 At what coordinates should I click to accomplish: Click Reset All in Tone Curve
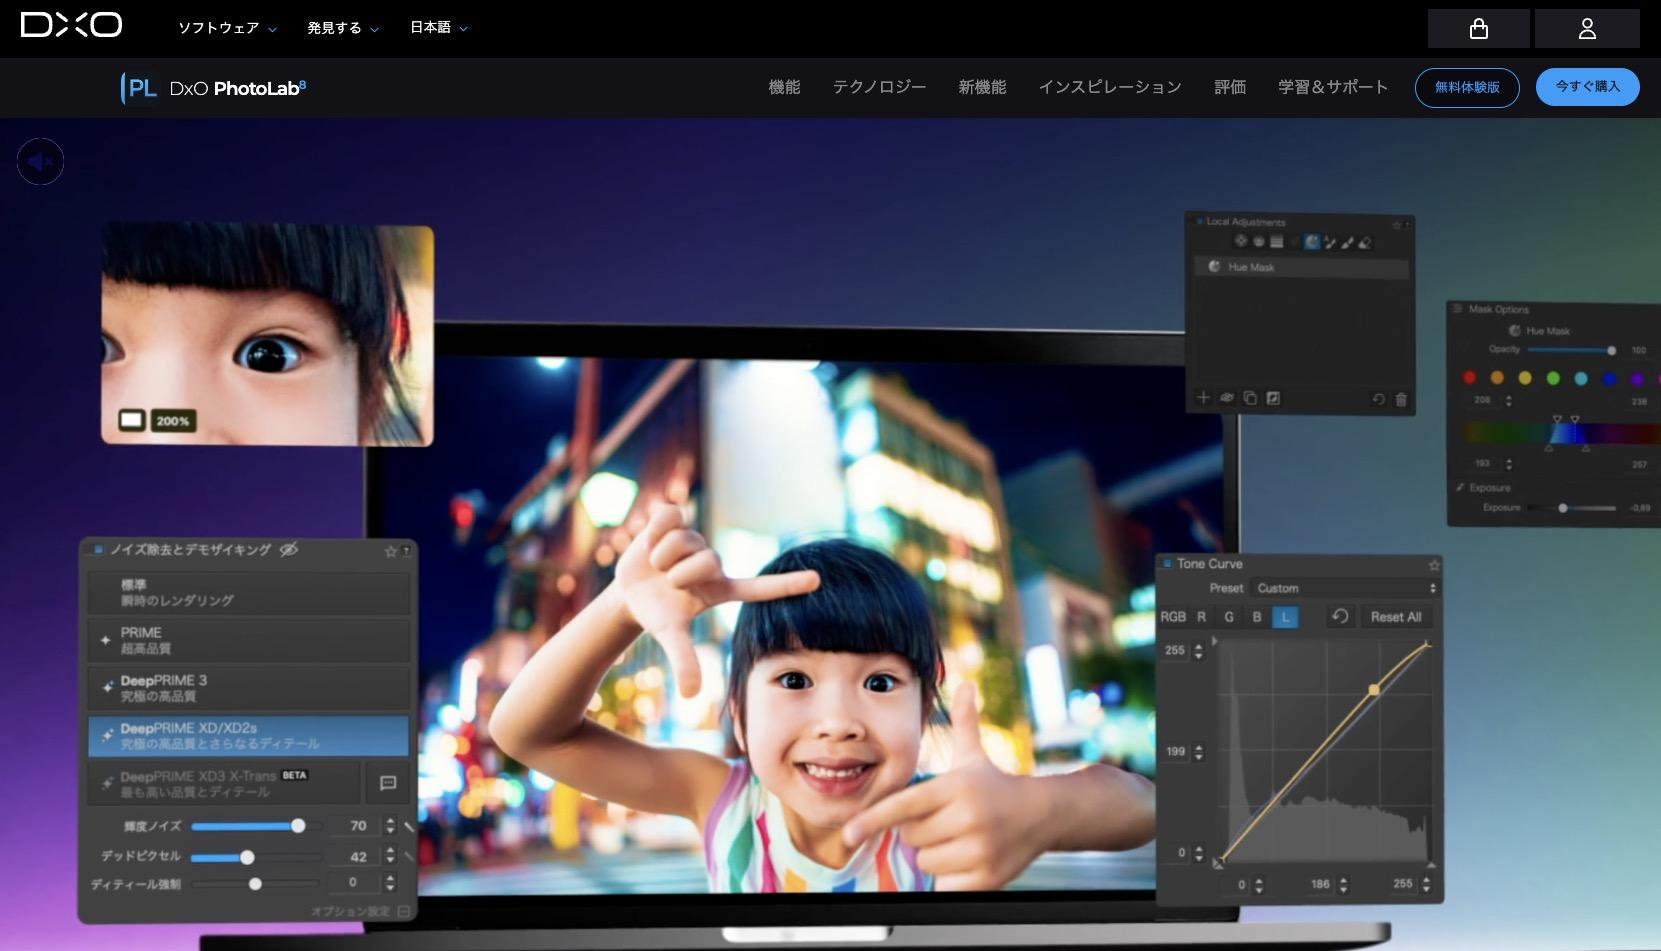[1396, 617]
